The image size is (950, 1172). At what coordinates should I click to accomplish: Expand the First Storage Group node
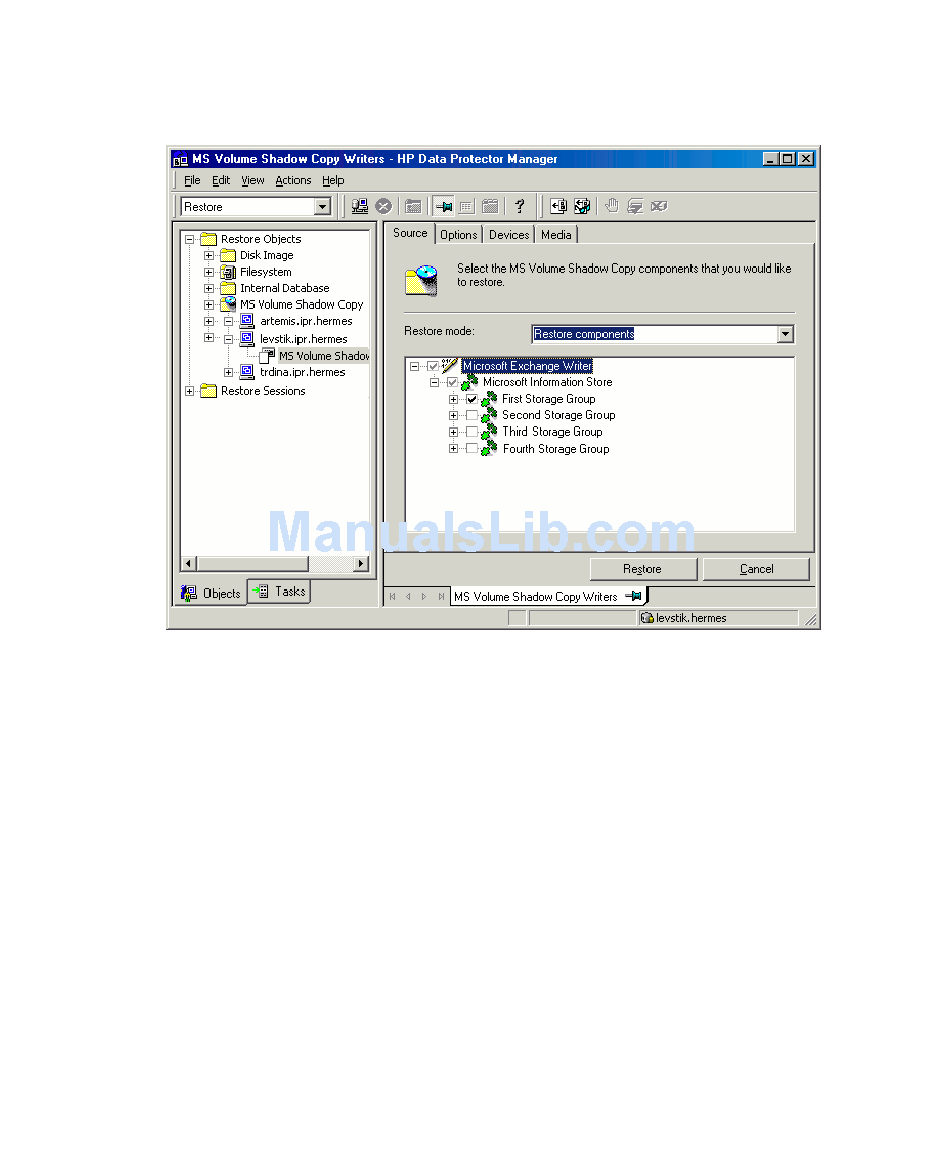pos(454,399)
